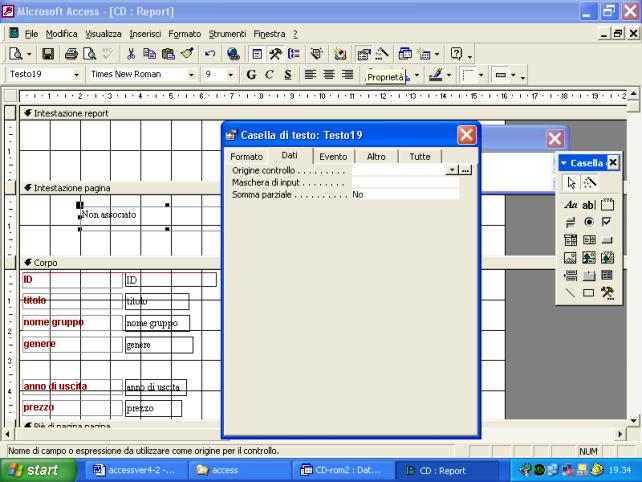
Task: Open the line color dropdown arrow
Action: [449, 75]
